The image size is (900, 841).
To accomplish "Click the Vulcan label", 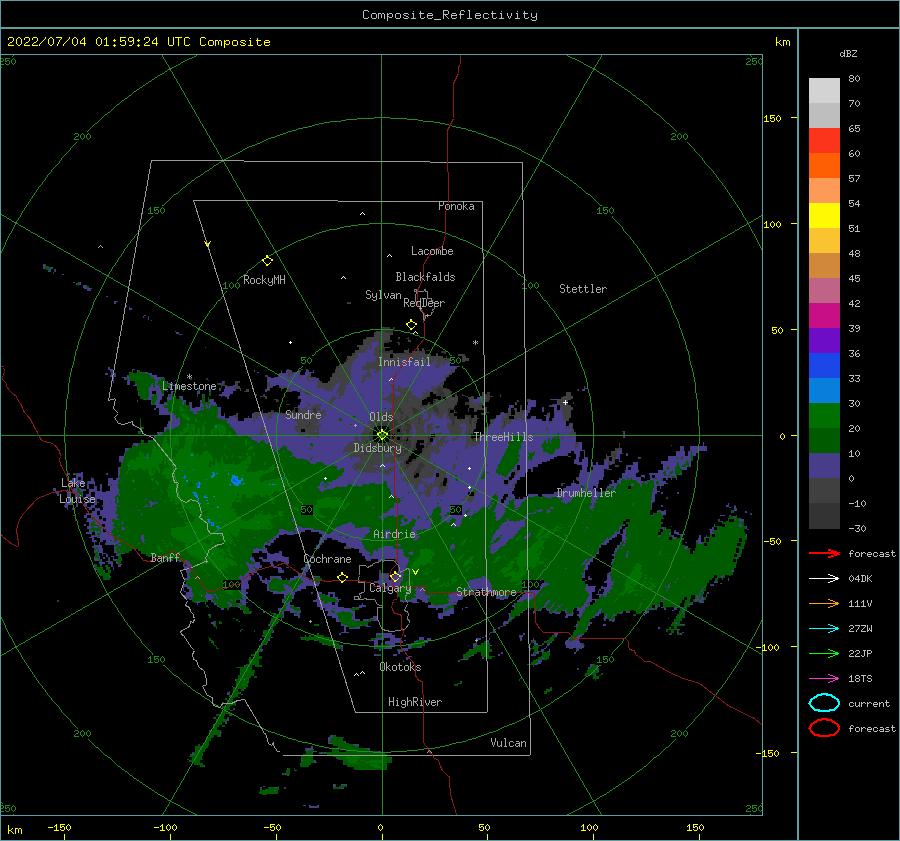I will coord(509,743).
